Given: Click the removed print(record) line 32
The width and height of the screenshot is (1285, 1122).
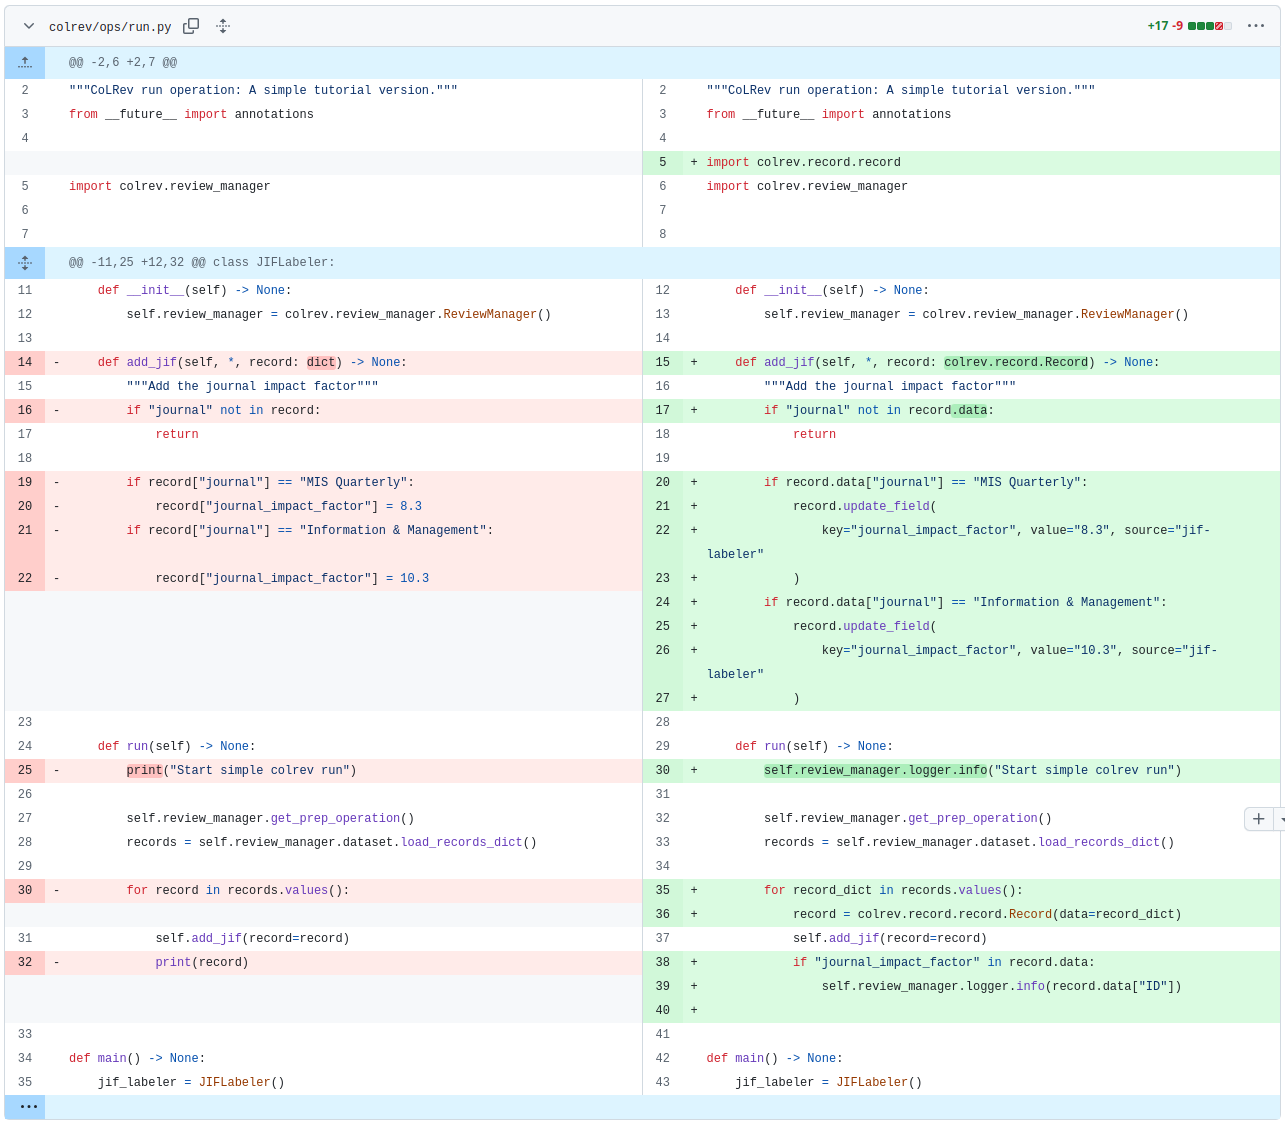Looking at the screenshot, I should coord(201,963).
